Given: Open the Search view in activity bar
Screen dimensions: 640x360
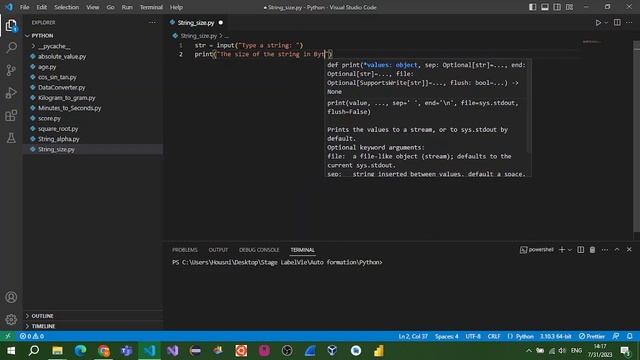Looking at the screenshot, I should 11,47.
